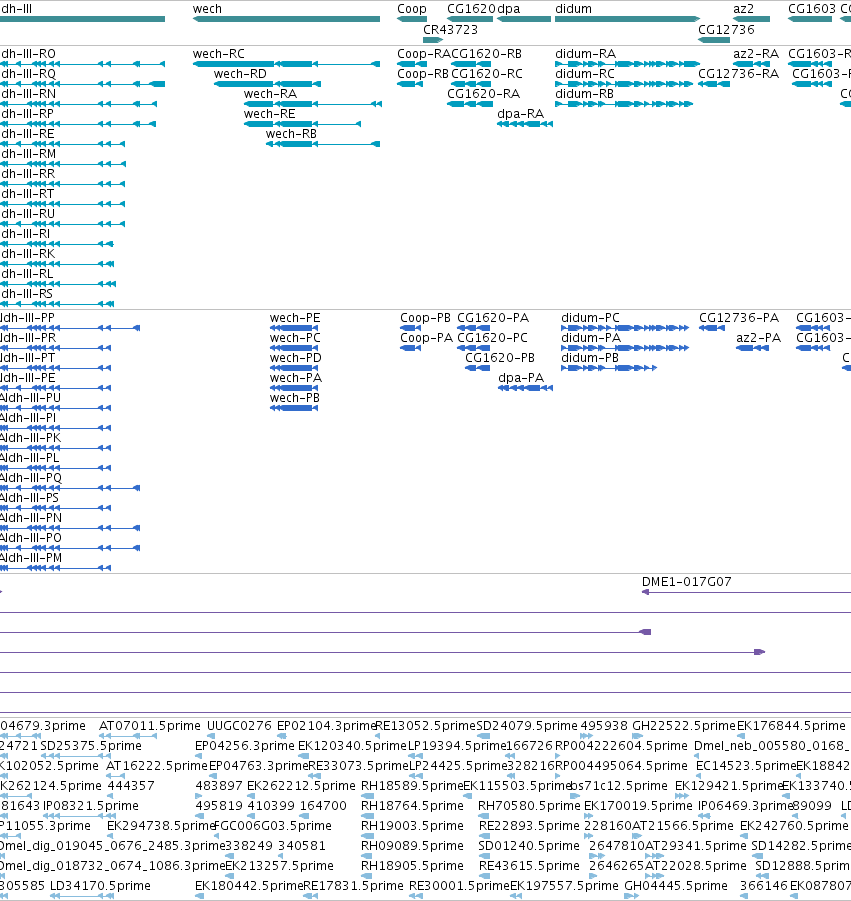Screen dimensions: 851x901
Task: Select the GH04445.5prime EST label
Action: [676, 886]
